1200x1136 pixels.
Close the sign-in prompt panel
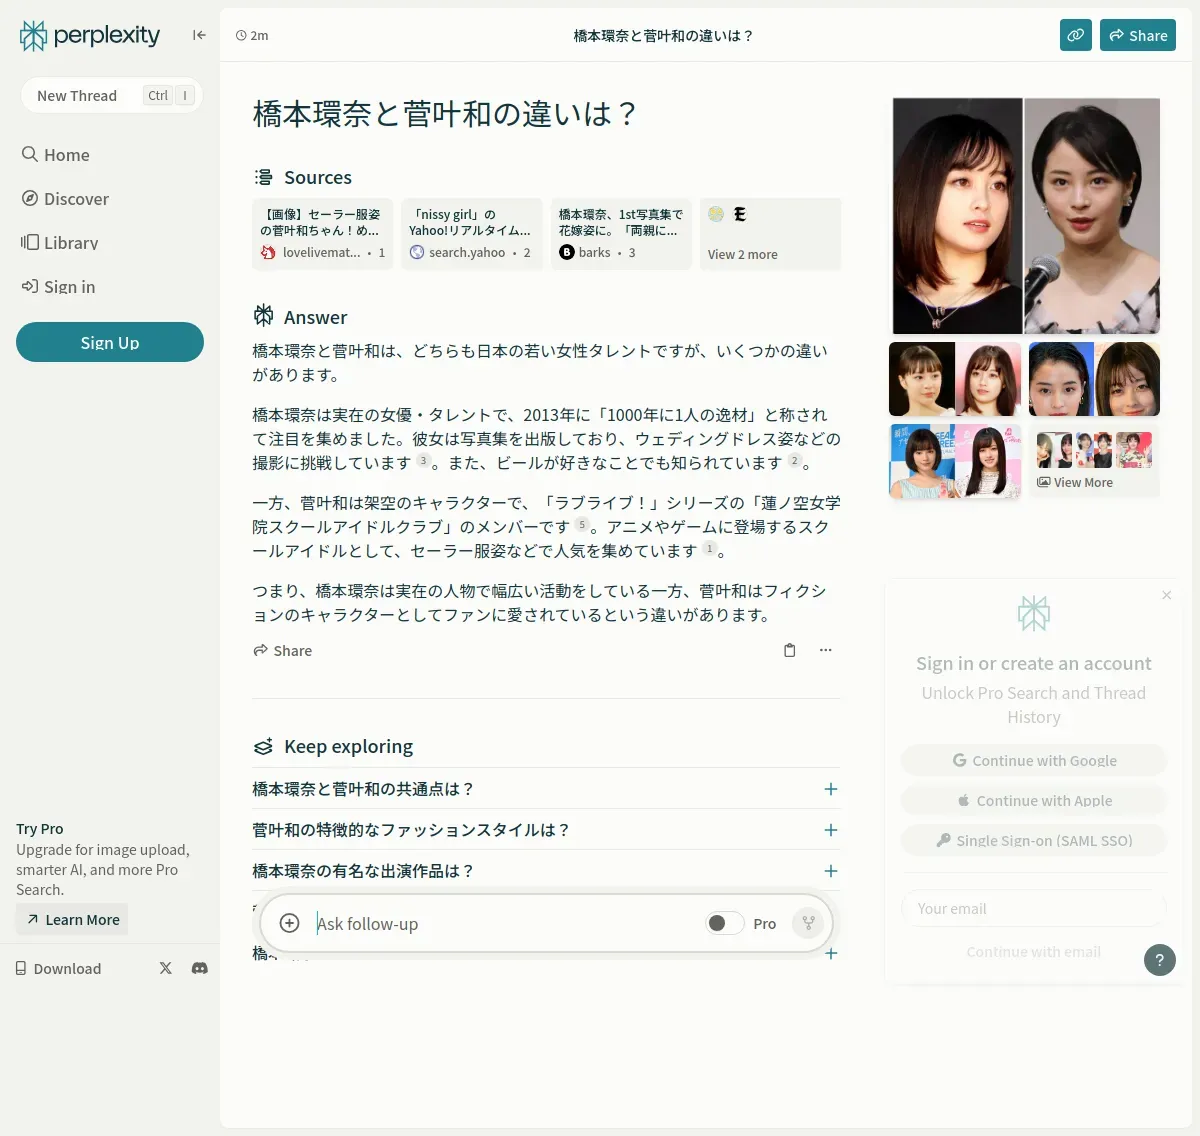pos(1166,595)
